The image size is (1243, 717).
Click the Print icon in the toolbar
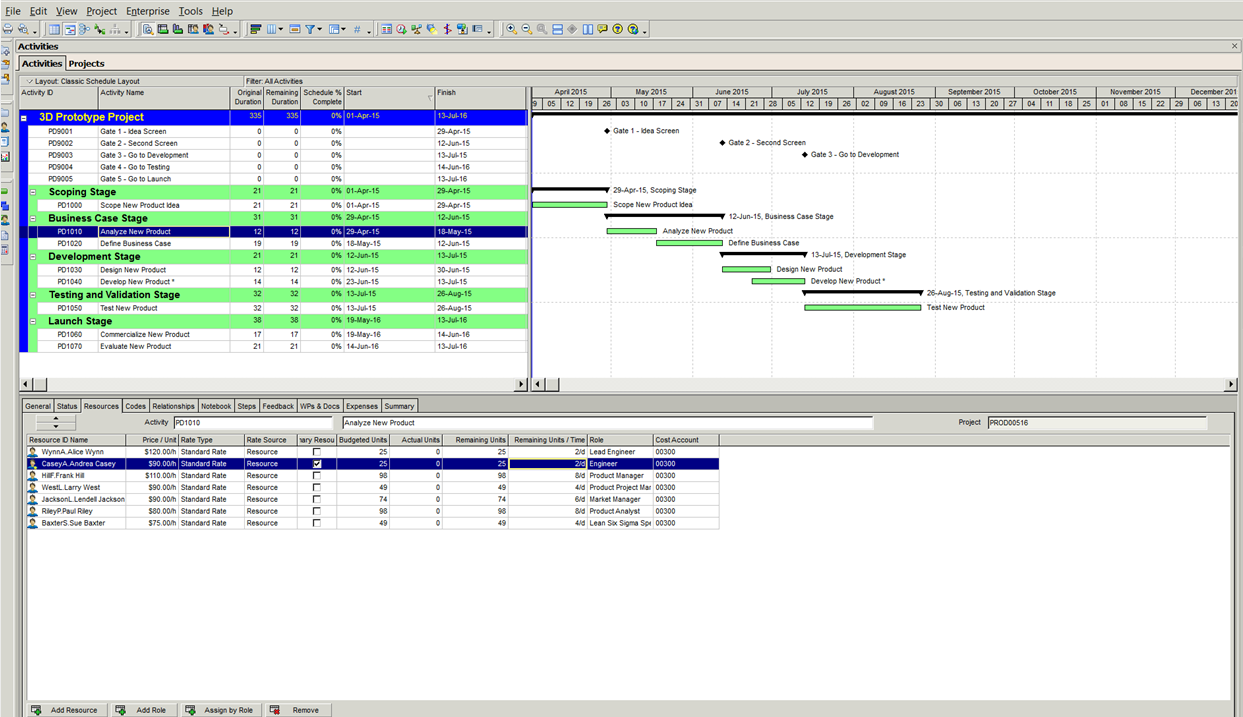click(x=8, y=29)
